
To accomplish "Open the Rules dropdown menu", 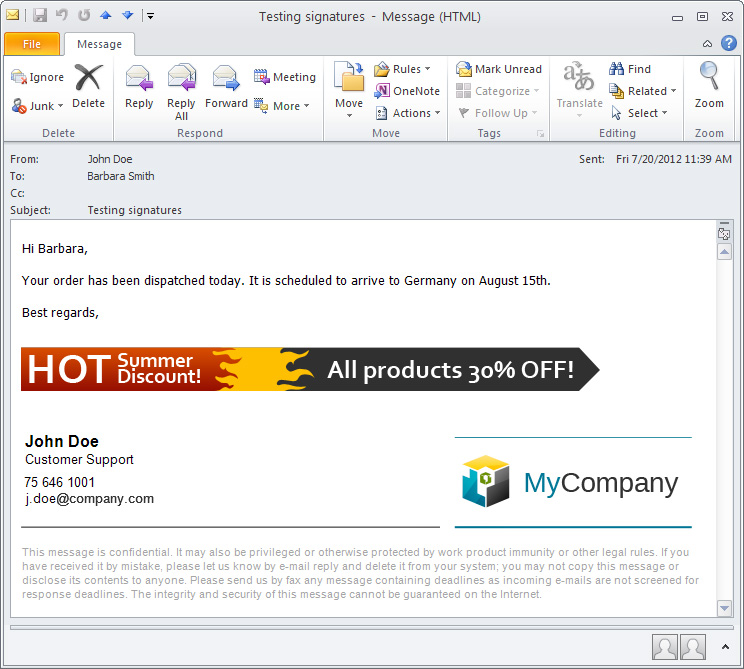I will tap(403, 69).
